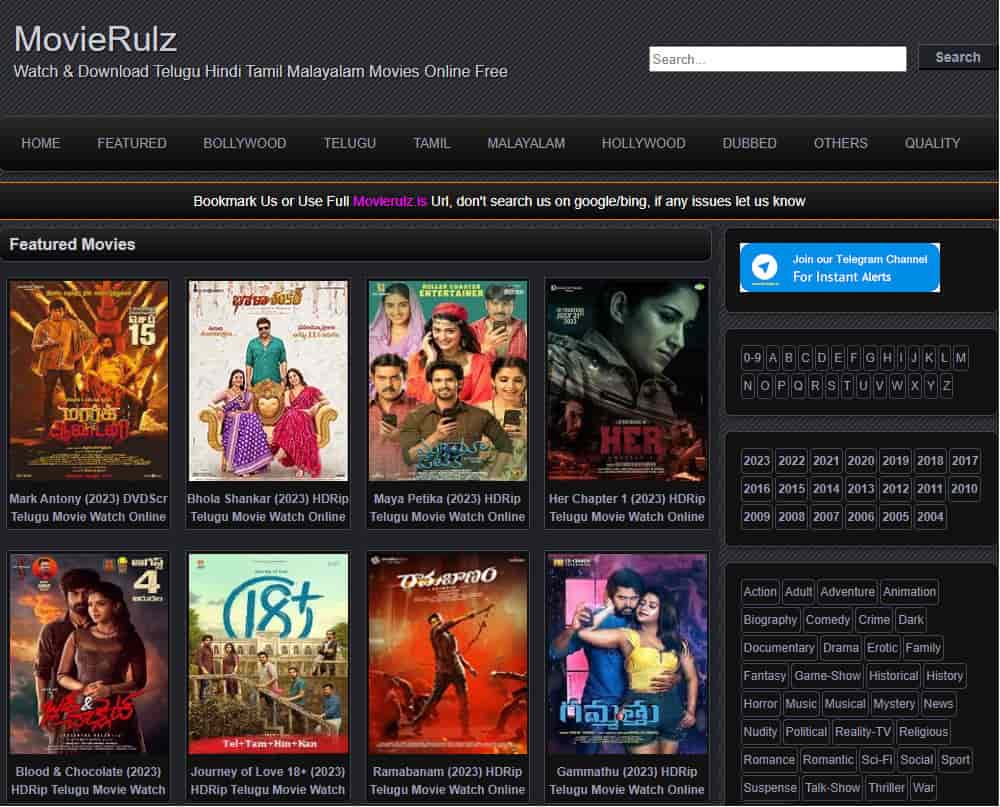Select the Quality menu item

[932, 143]
